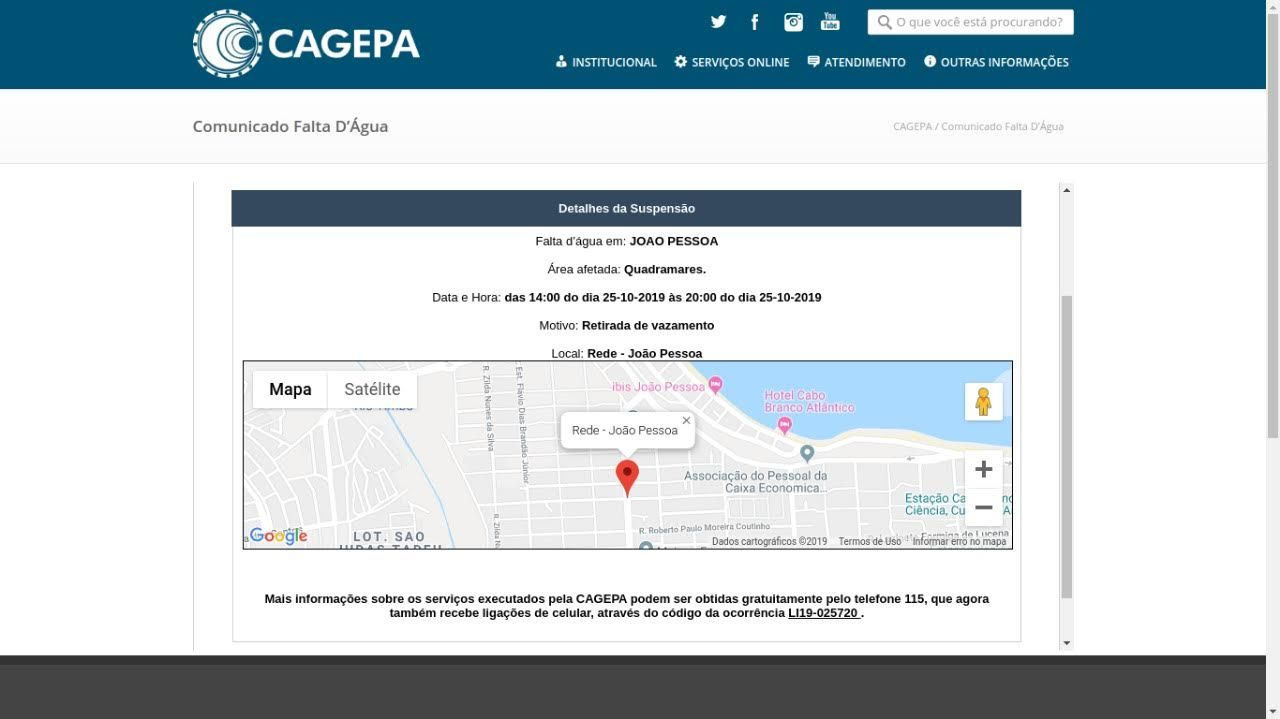The width and height of the screenshot is (1280, 719).
Task: Click the Hotel Cabo Branco Atlântico marker
Action: click(784, 426)
